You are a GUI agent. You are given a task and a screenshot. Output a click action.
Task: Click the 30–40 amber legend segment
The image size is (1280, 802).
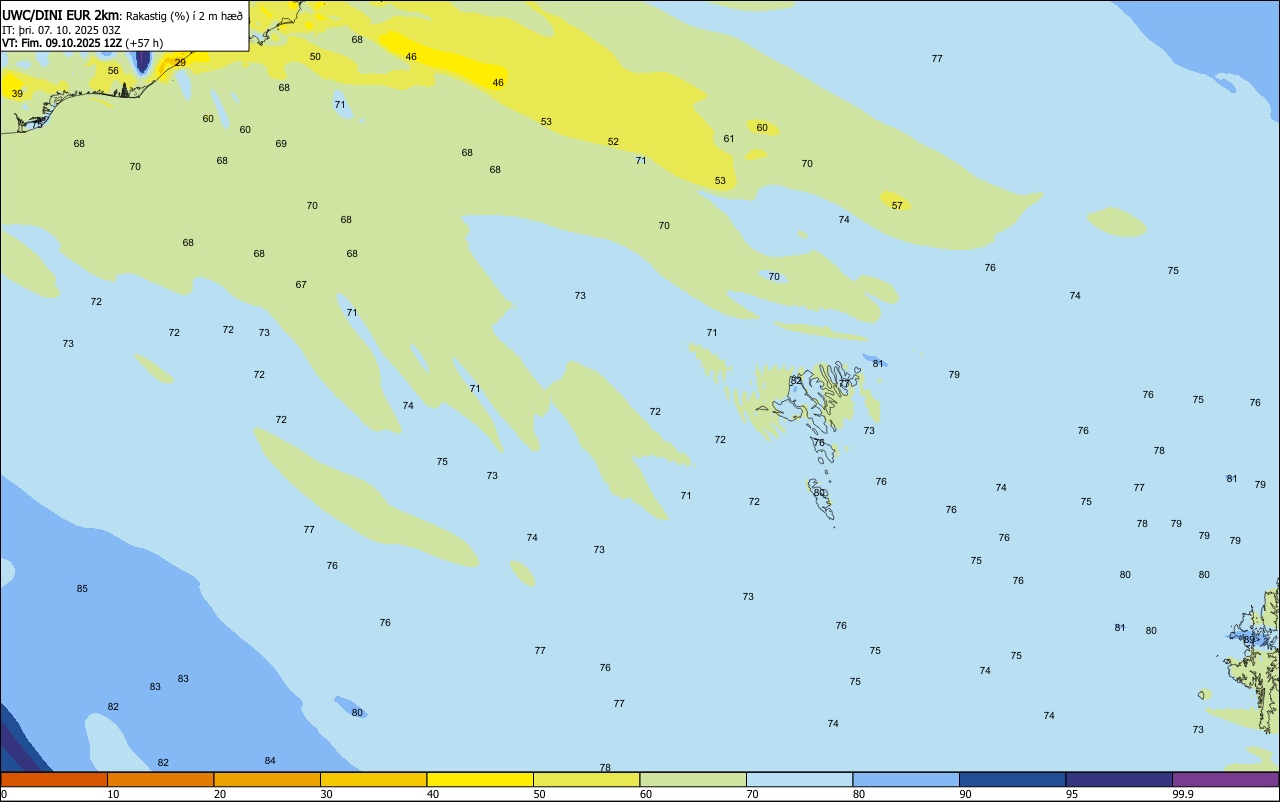(373, 779)
